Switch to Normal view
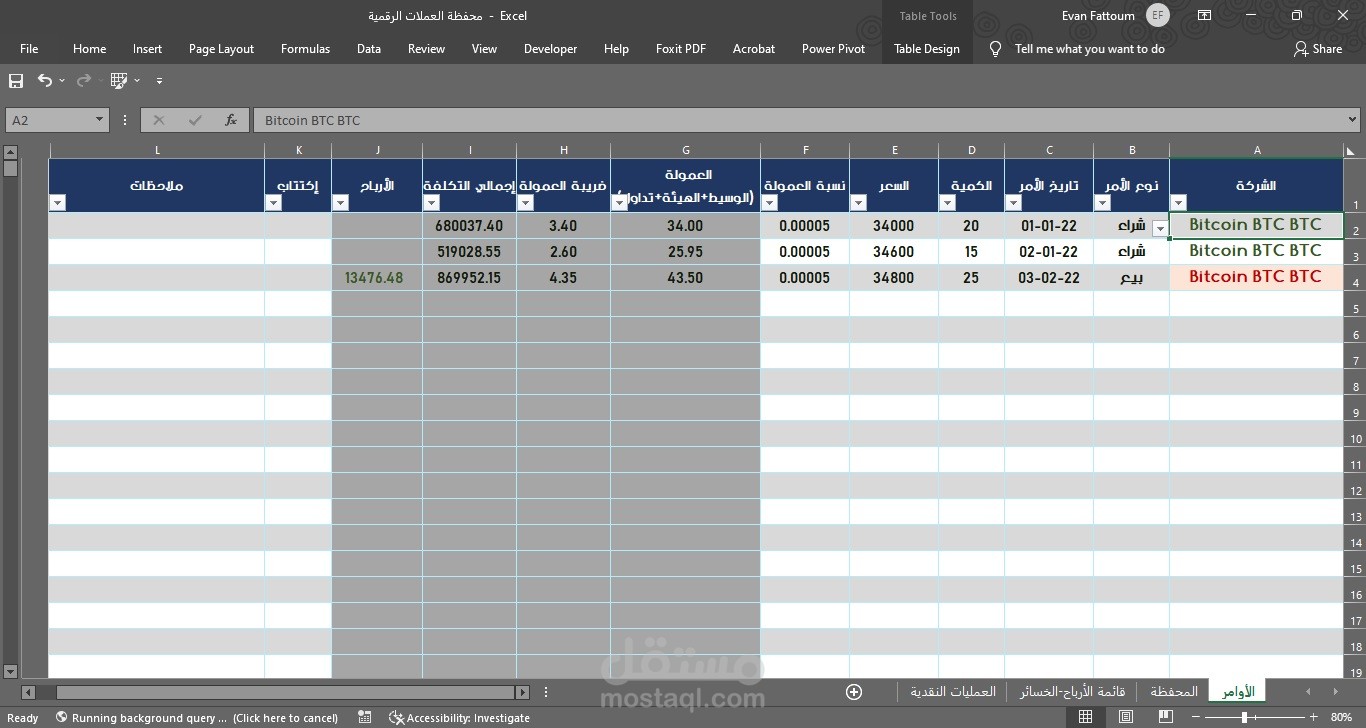The height and width of the screenshot is (728, 1366). [x=1085, y=717]
